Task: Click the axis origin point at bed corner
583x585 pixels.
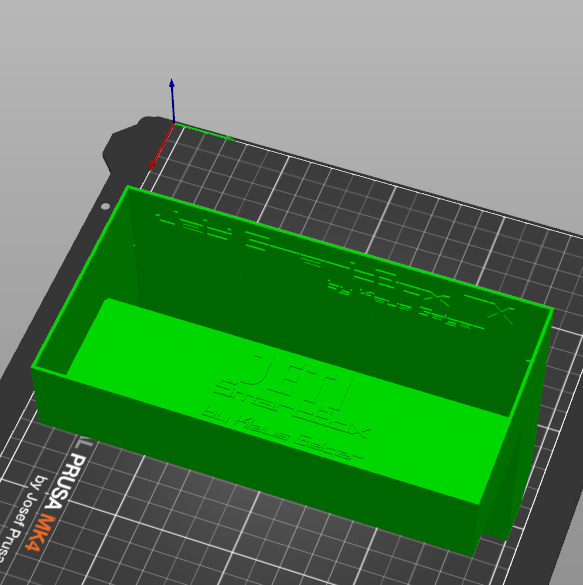Action: [x=175, y=123]
